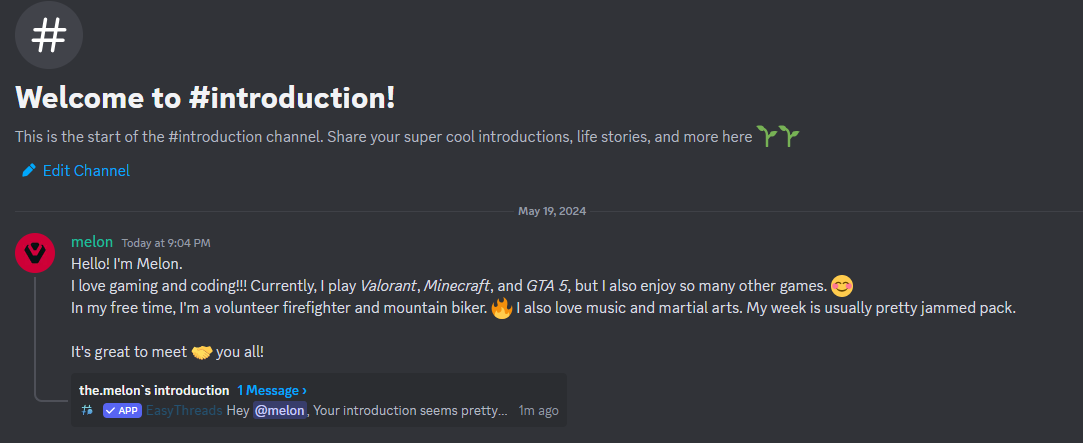The width and height of the screenshot is (1083, 443).
Task: Click the thread preview text 'Your introduction seems pretty...'
Action: 412,410
